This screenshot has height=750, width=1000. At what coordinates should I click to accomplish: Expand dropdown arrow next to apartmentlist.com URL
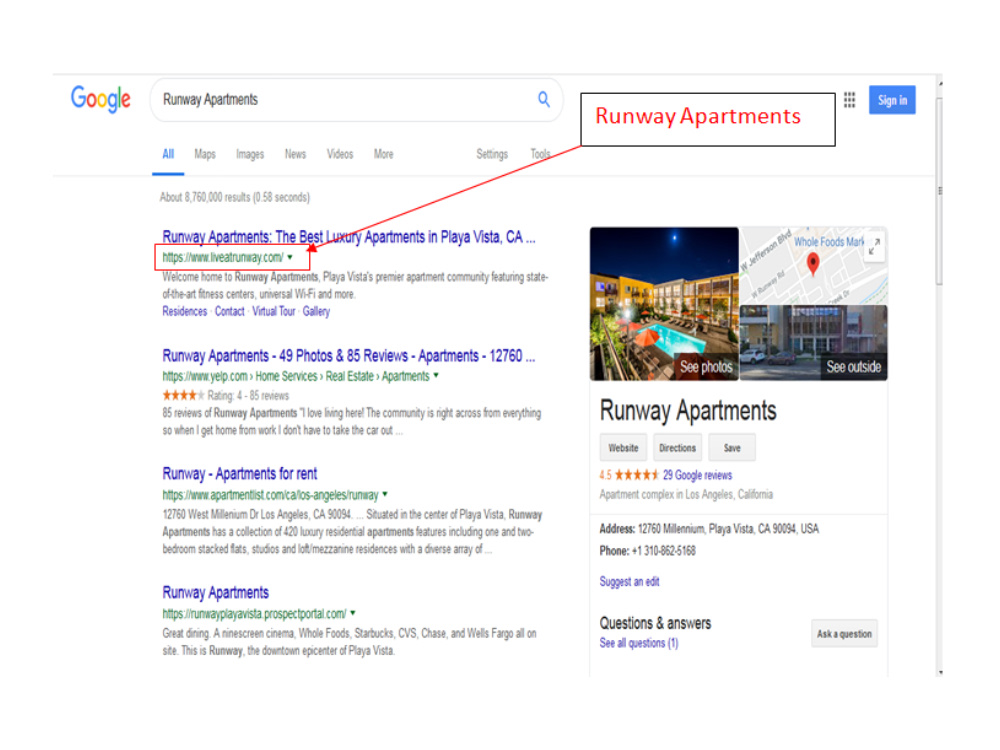pos(385,494)
